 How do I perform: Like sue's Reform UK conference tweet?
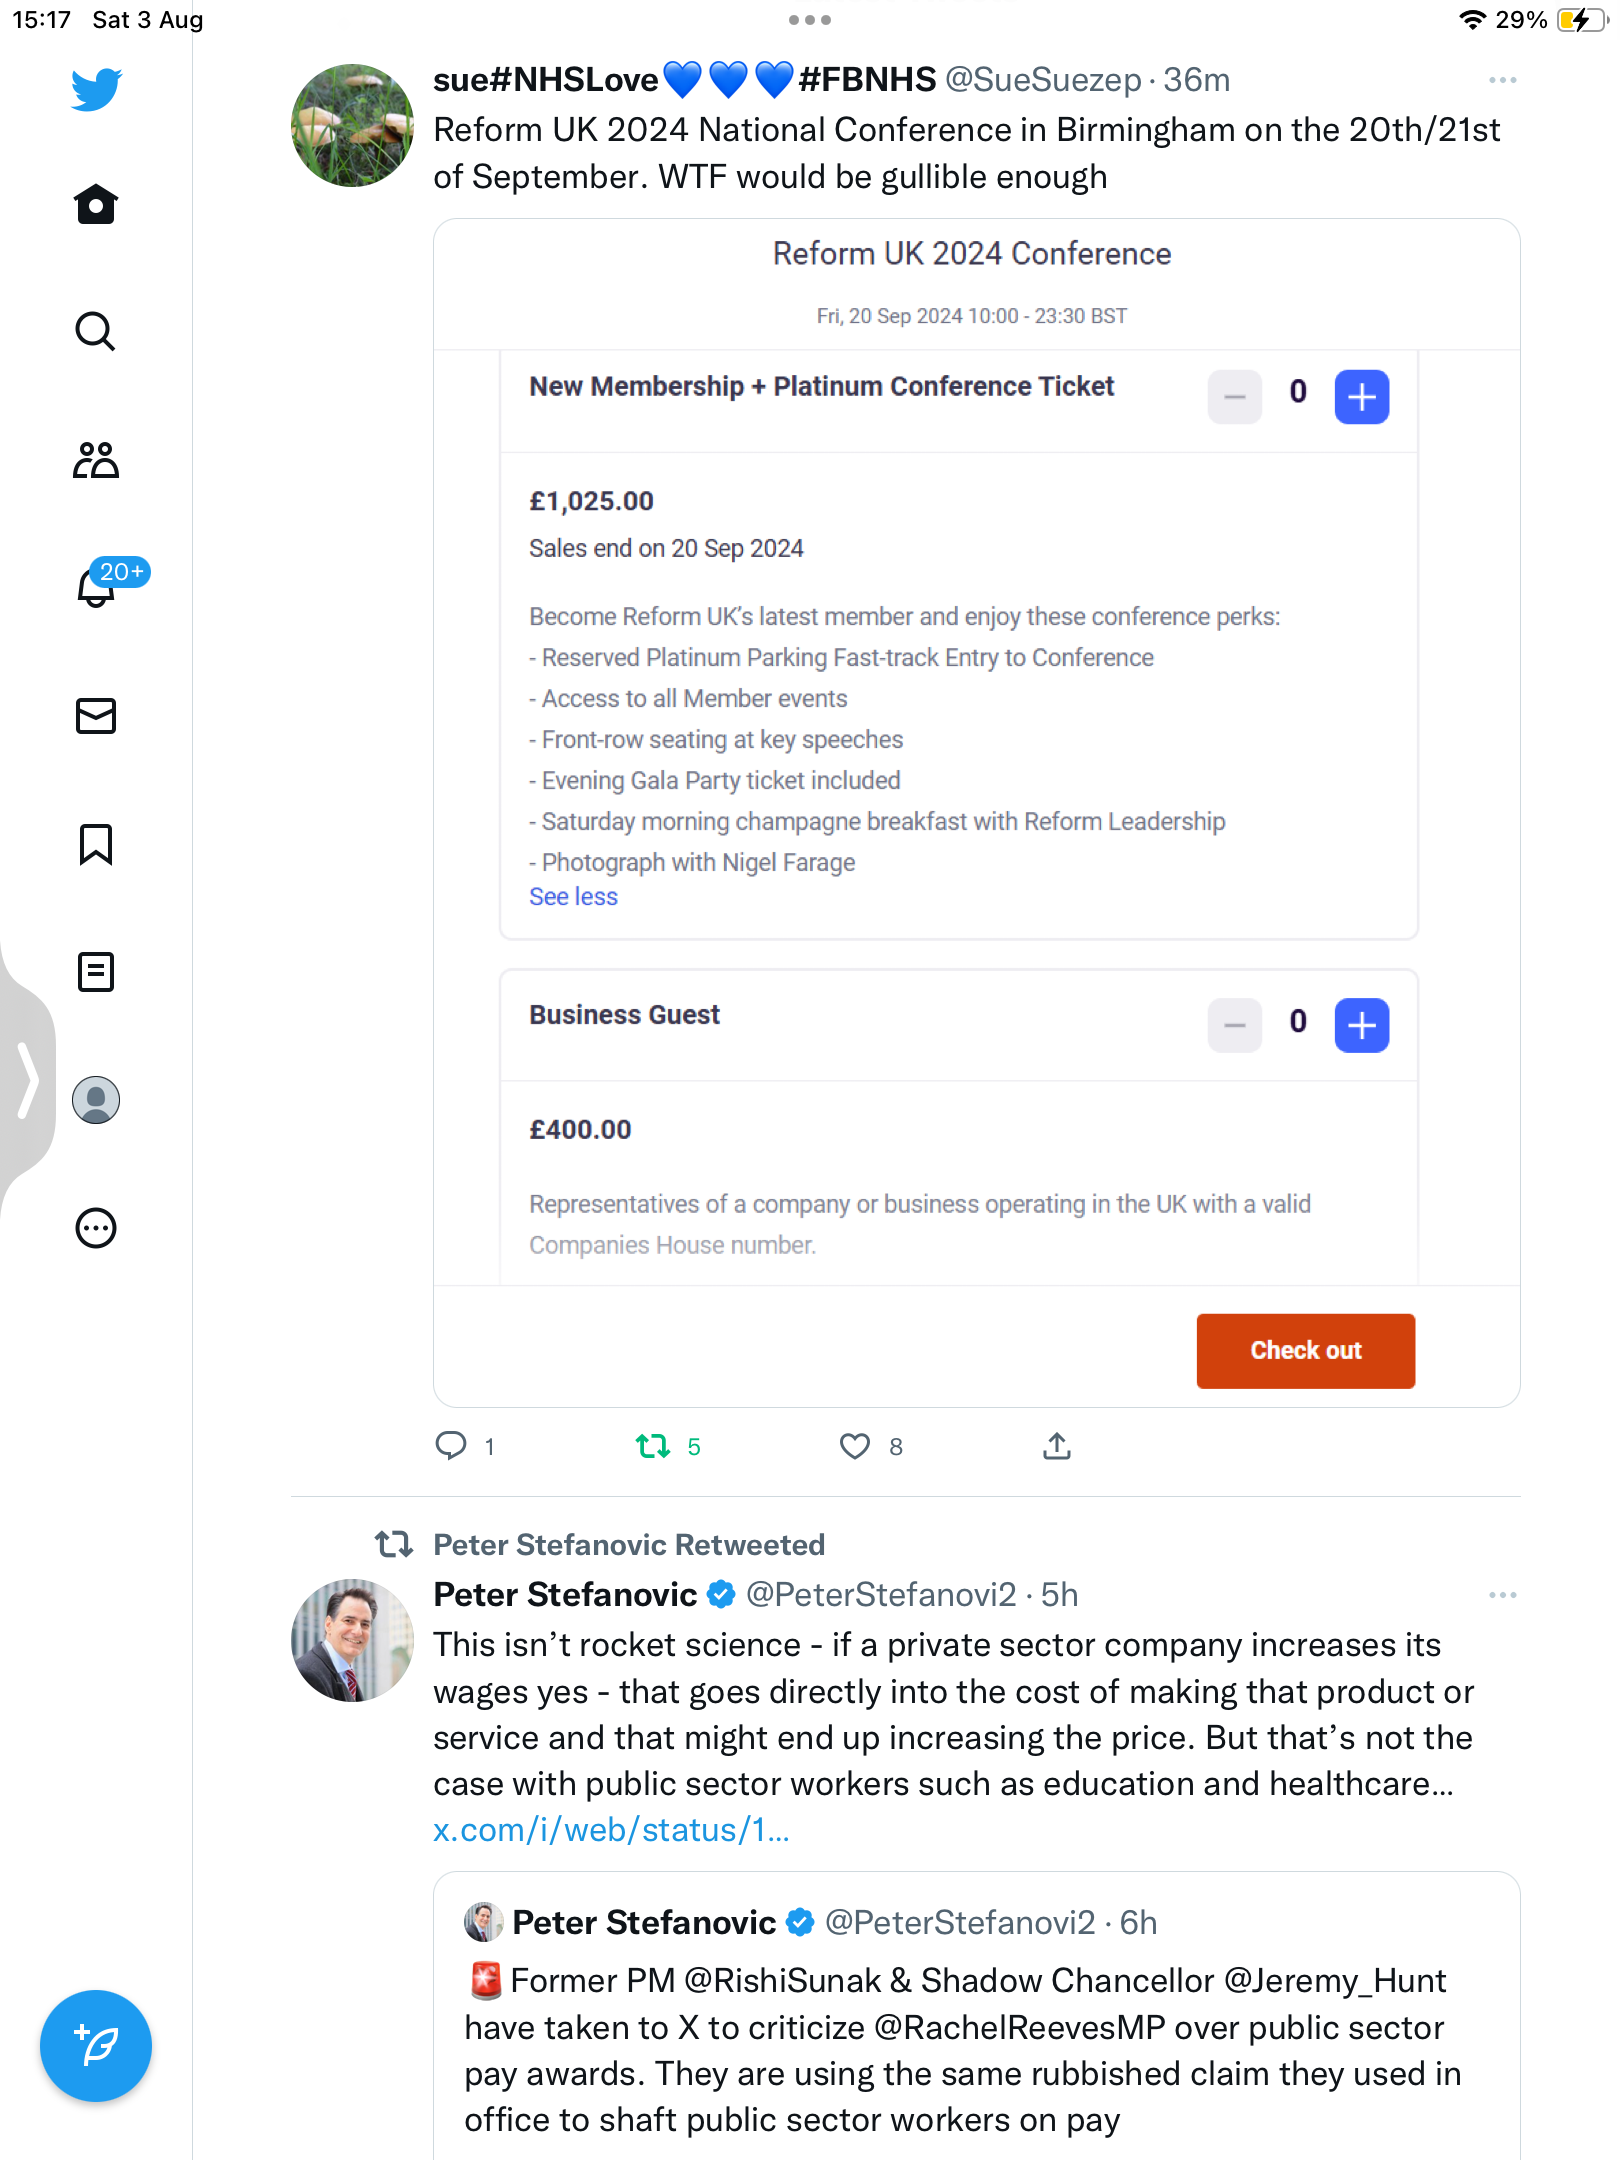[x=855, y=1446]
